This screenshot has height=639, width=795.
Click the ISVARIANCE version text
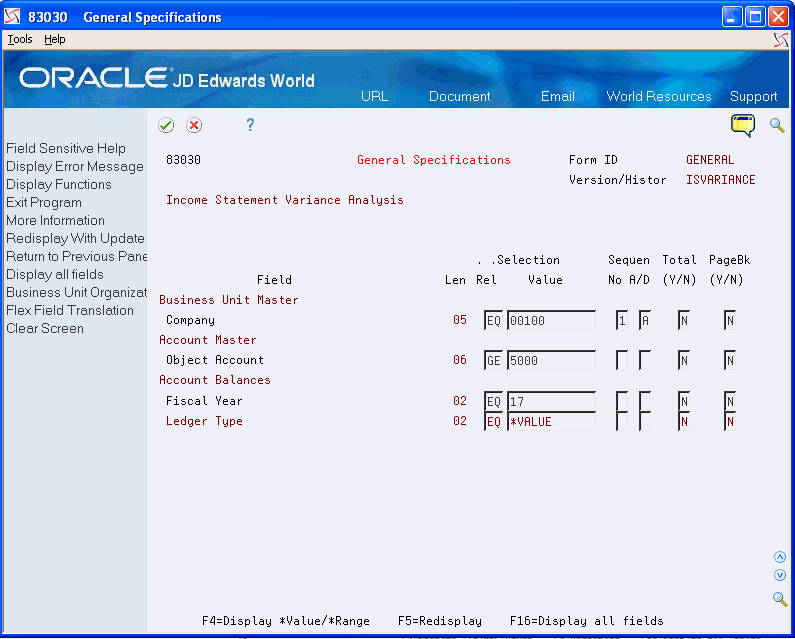tap(720, 180)
